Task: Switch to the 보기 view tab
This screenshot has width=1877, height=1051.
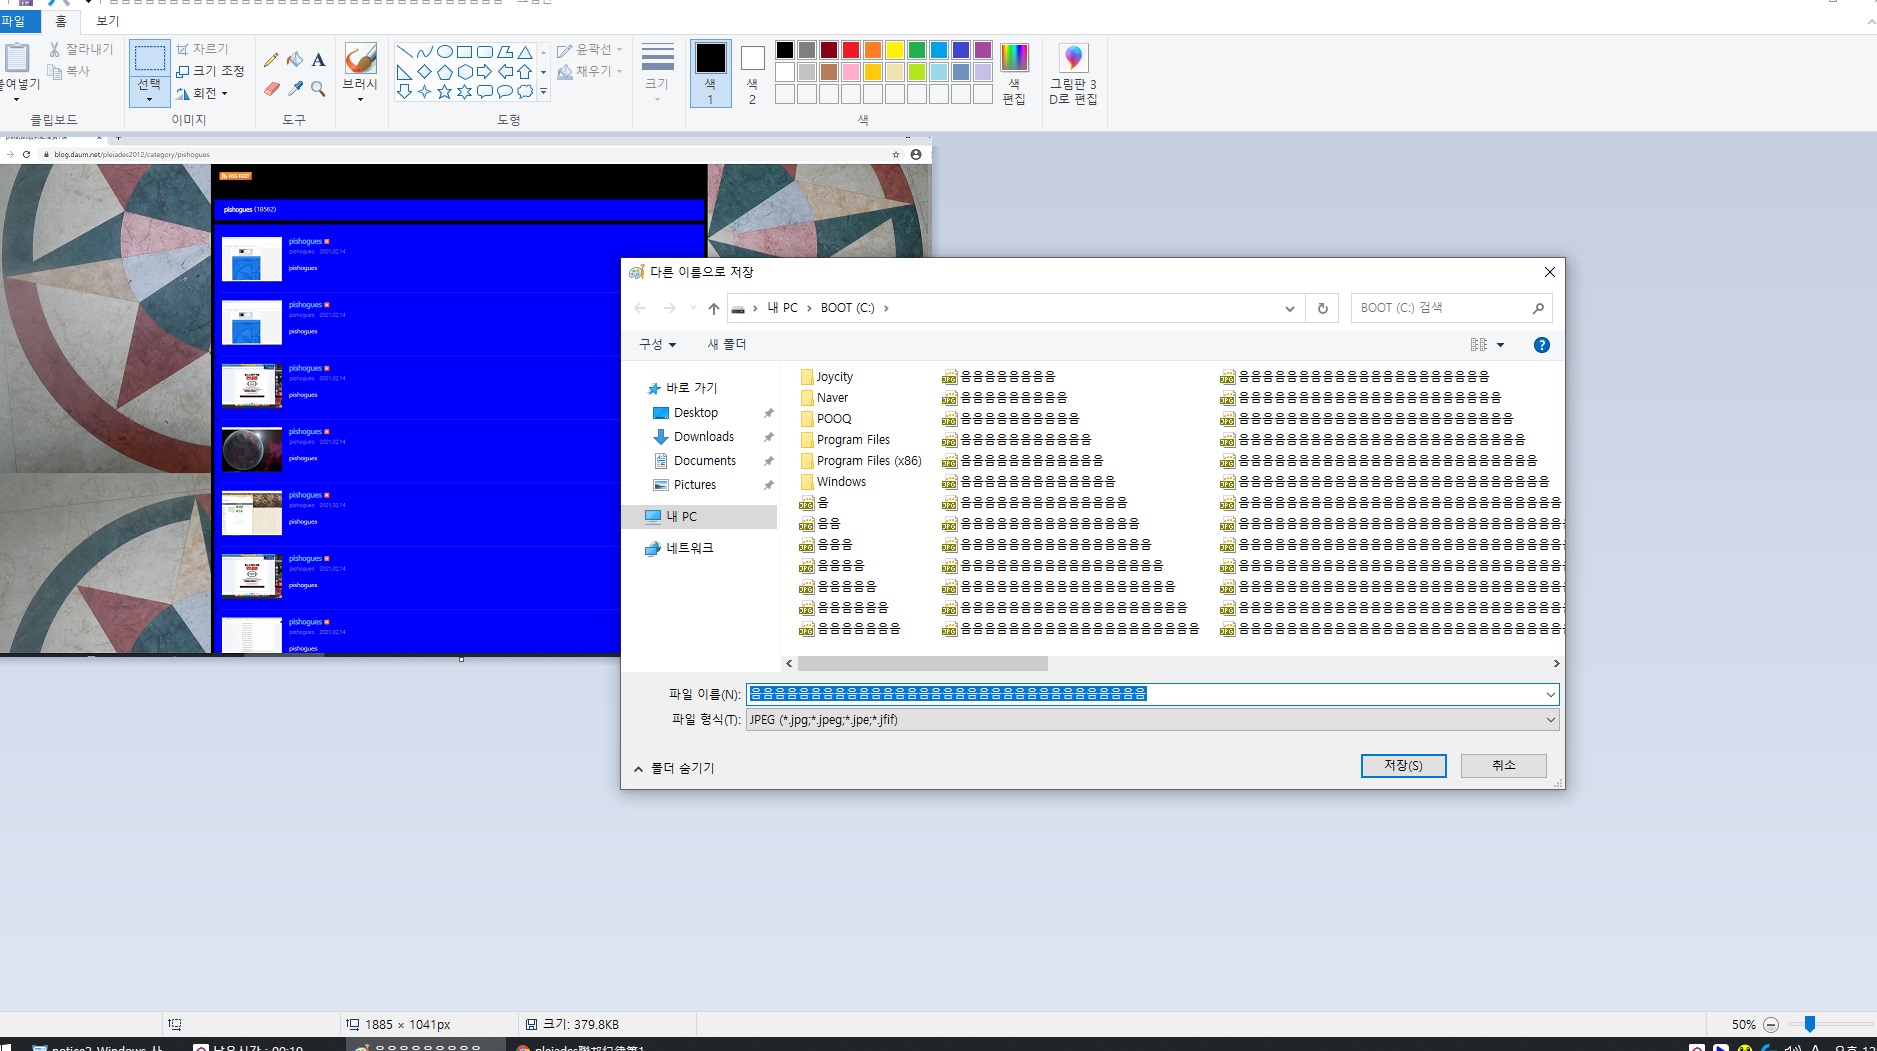Action: [107, 20]
